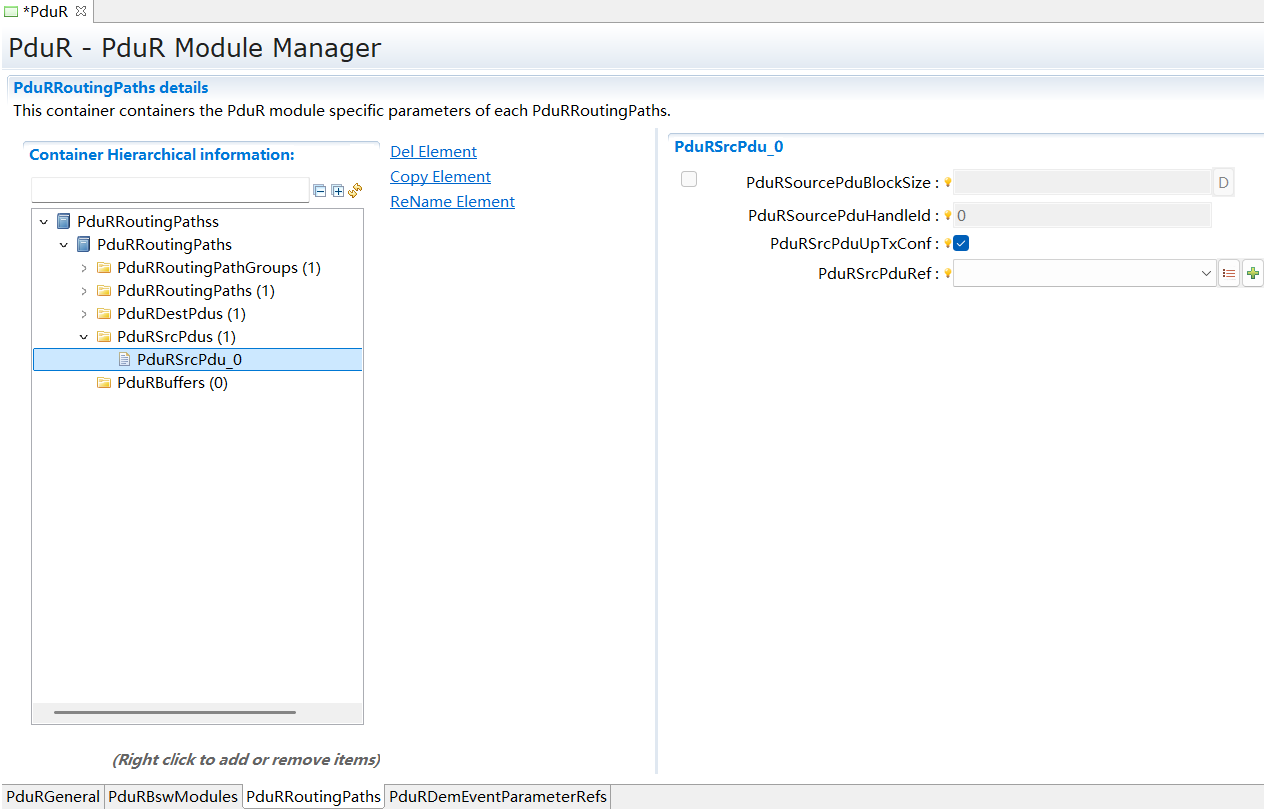Viewport: 1264px width, 809px height.
Task: Collapse all nodes using the minus icon
Action: pyautogui.click(x=319, y=190)
